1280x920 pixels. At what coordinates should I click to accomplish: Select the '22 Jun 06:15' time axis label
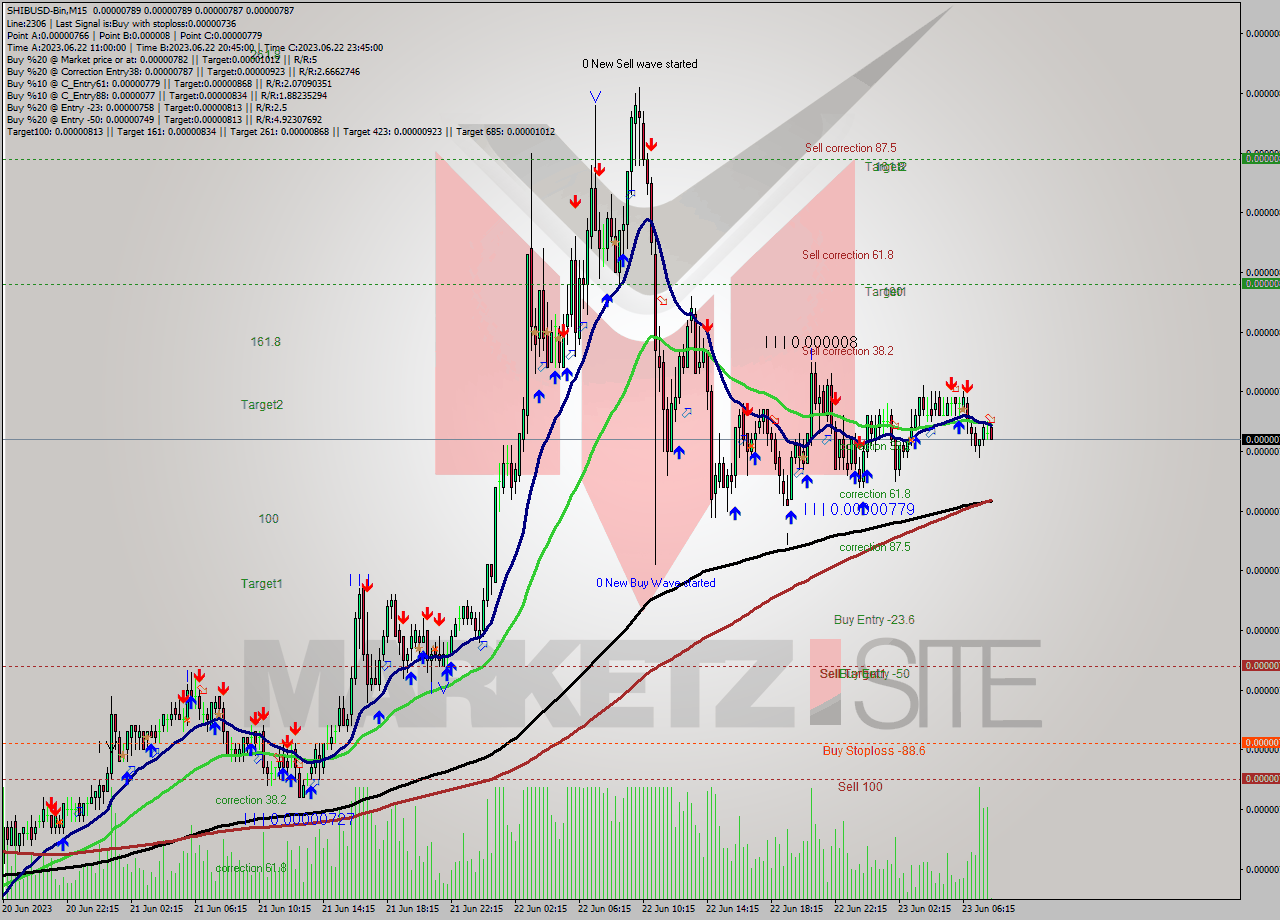click(605, 909)
